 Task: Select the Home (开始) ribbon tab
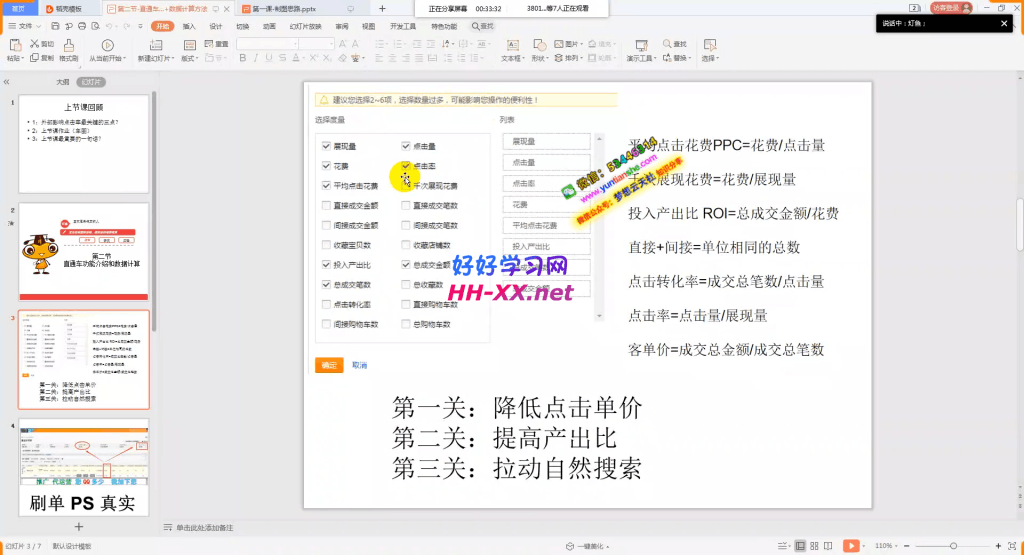(162, 26)
